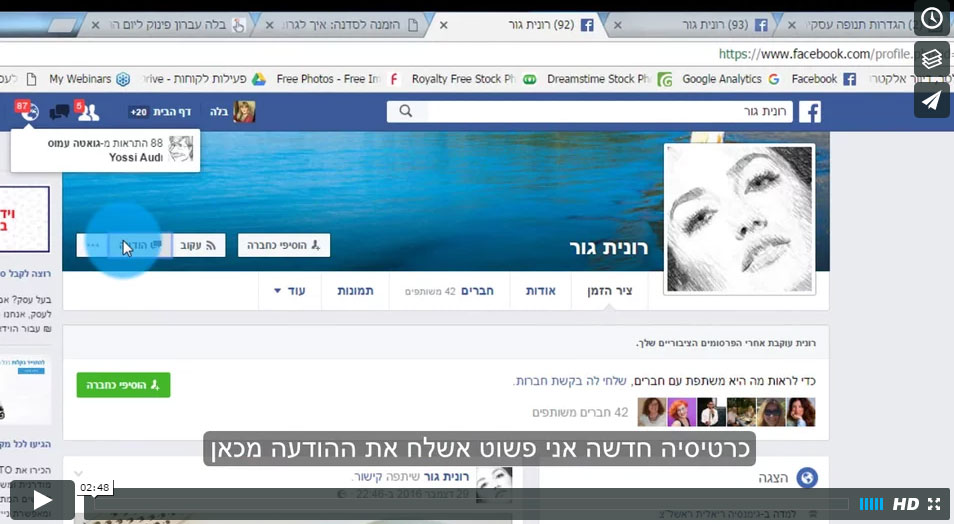This screenshot has height=524, width=954.
Task: Click the Add to Collections stack icon
Action: (x=931, y=59)
